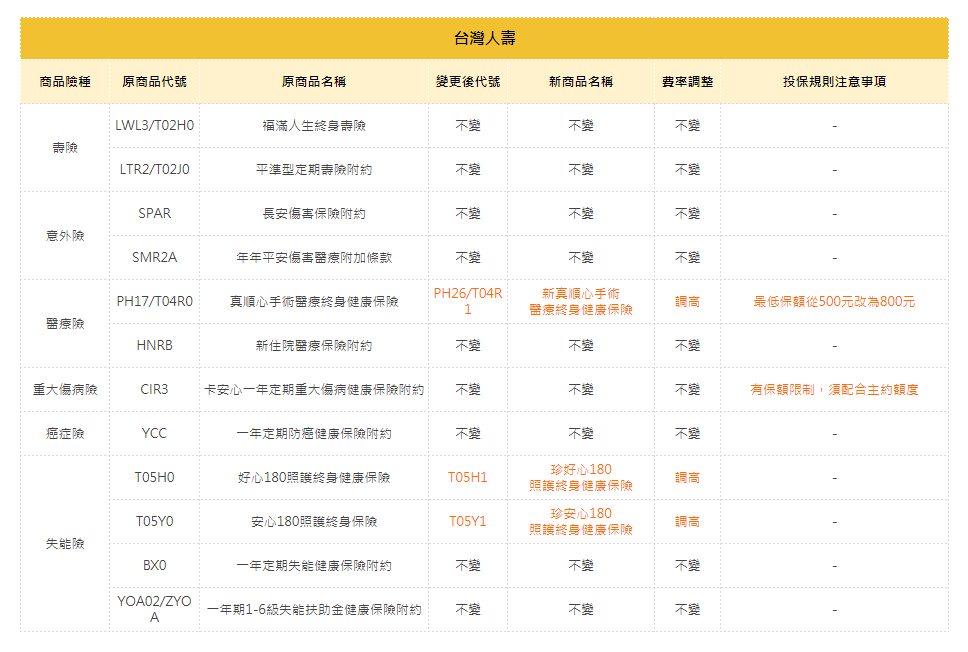
Task: Click product name 一年期1-6級失能扶助金健康保險附約
Action: [x=314, y=609]
